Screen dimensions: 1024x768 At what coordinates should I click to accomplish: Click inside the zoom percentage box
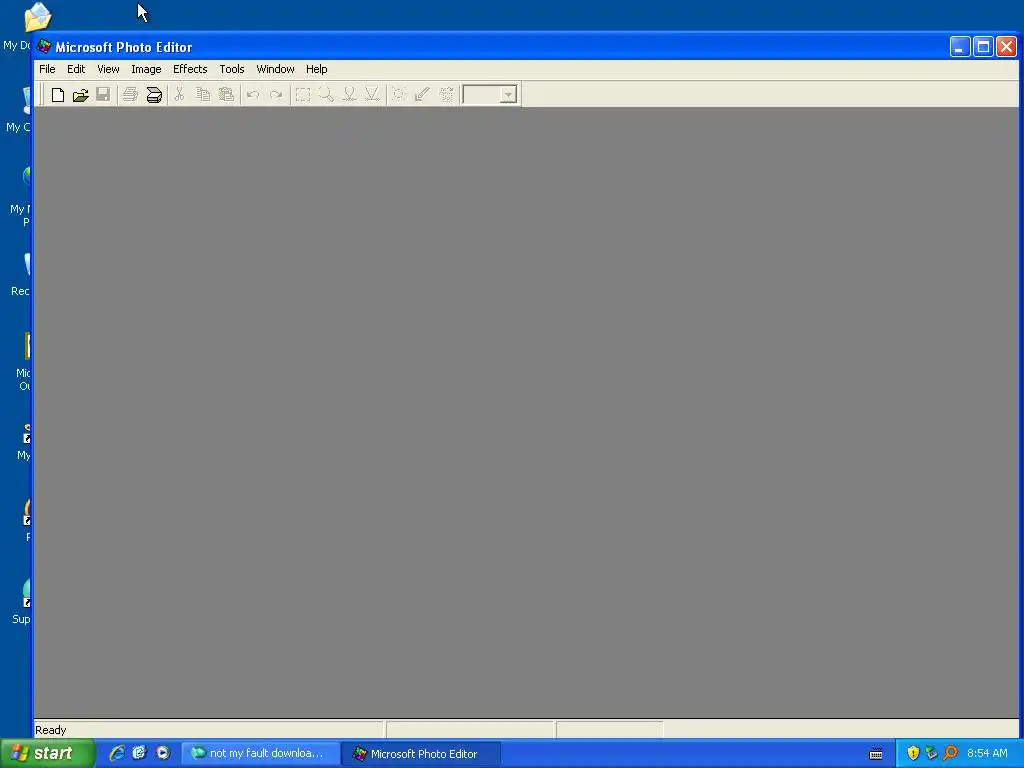coord(482,95)
